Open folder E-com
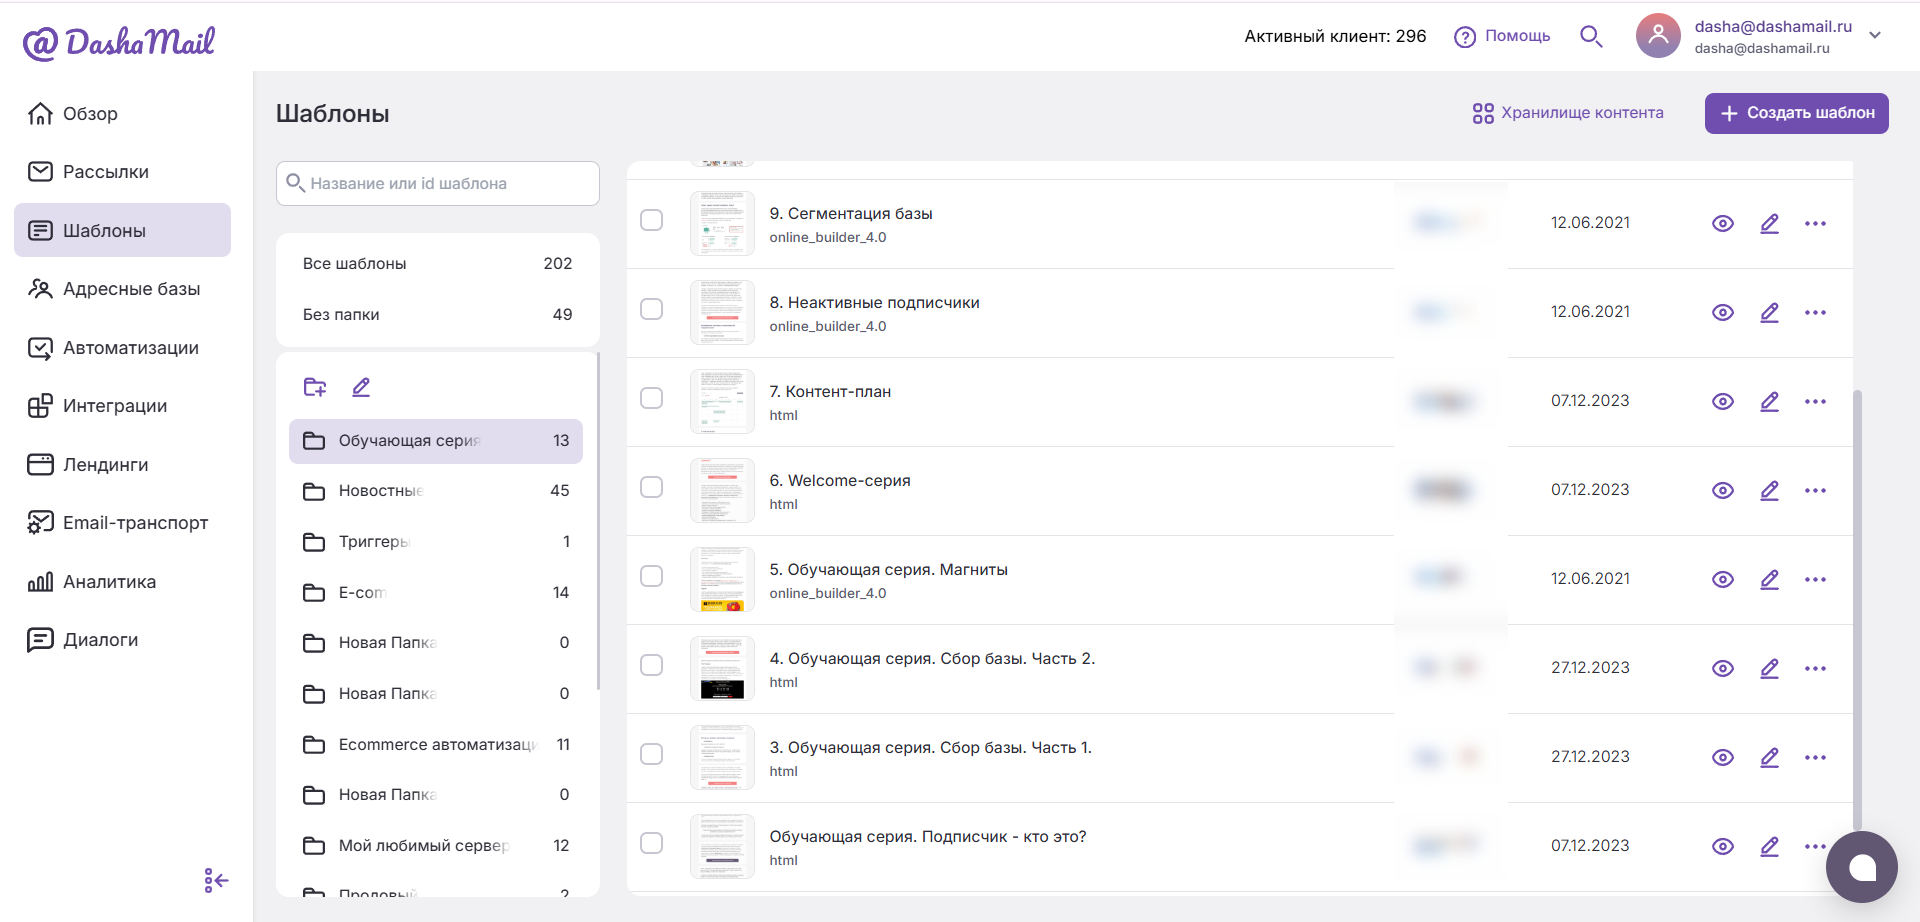 pos(436,593)
